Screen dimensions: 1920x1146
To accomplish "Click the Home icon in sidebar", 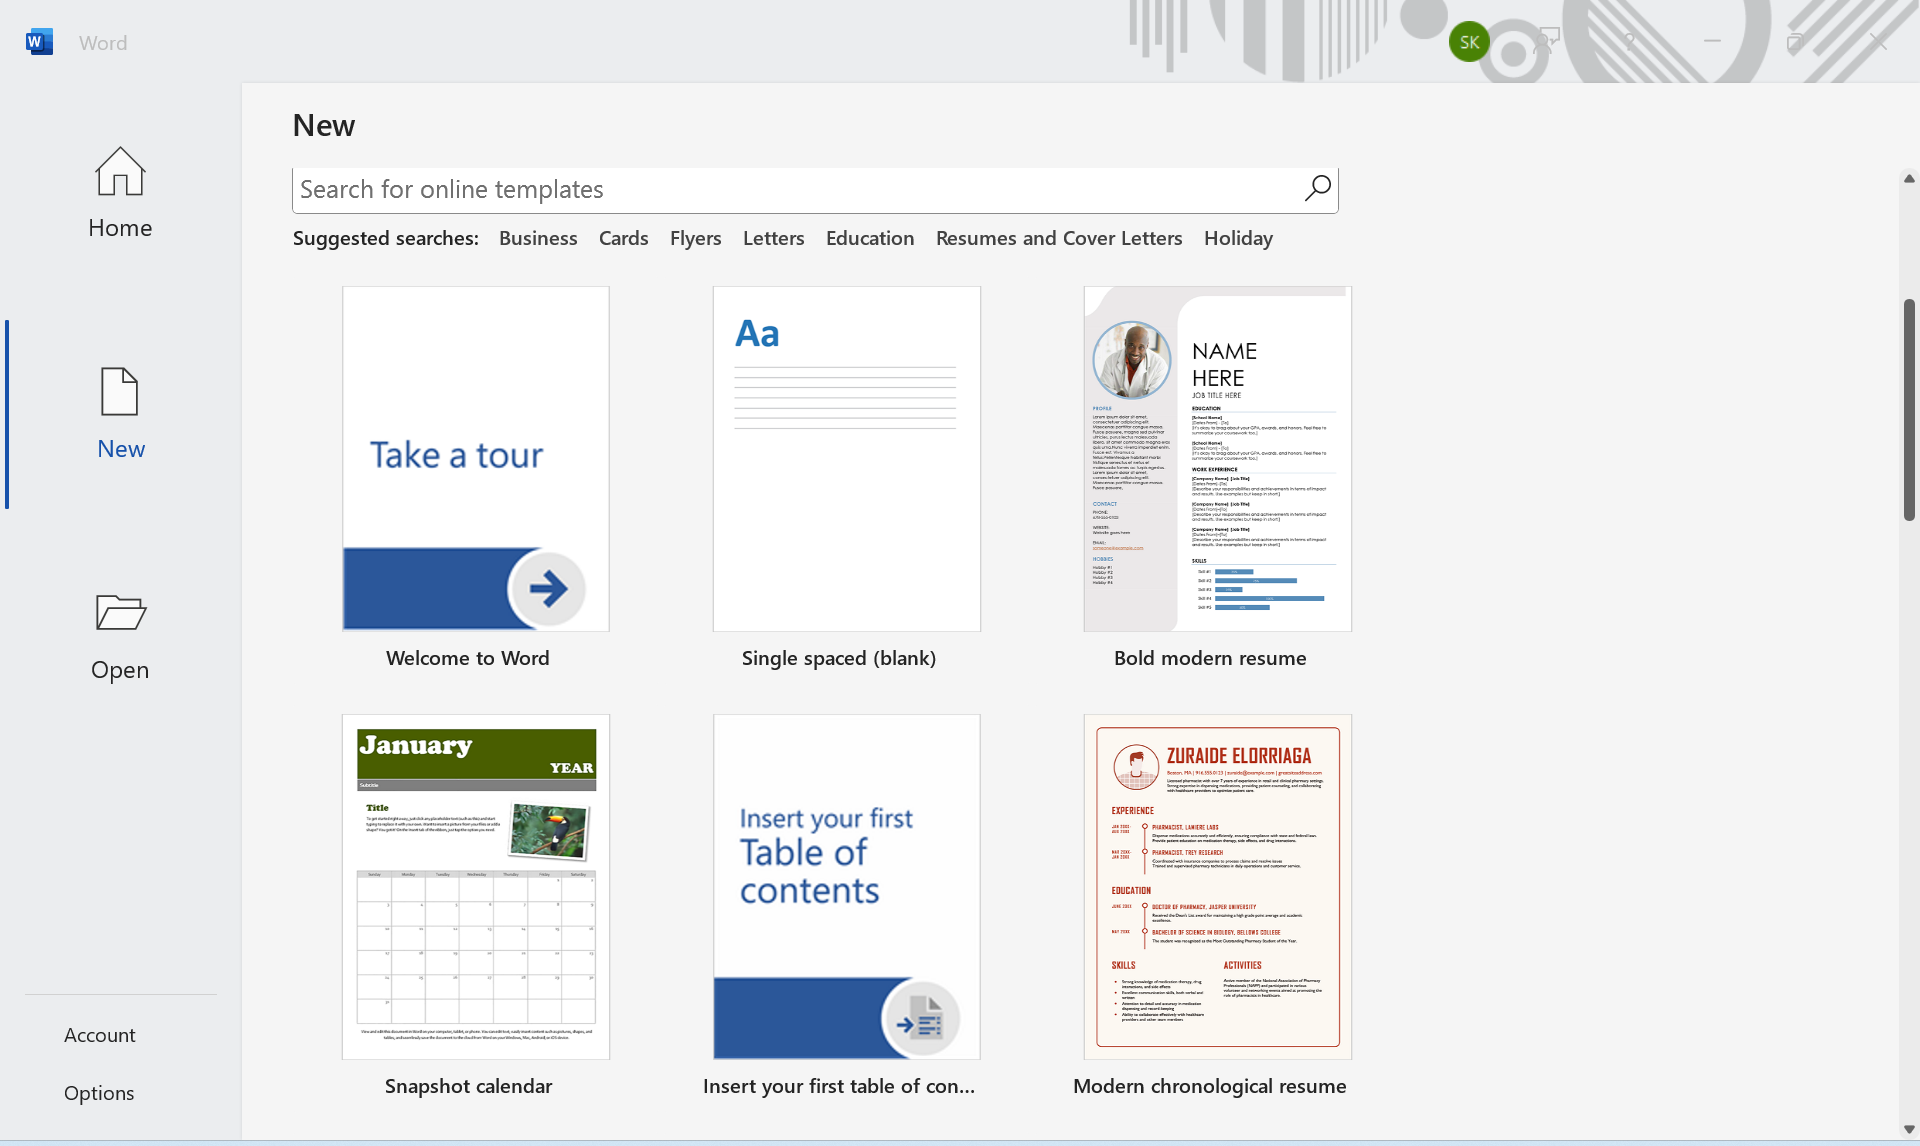I will (120, 172).
